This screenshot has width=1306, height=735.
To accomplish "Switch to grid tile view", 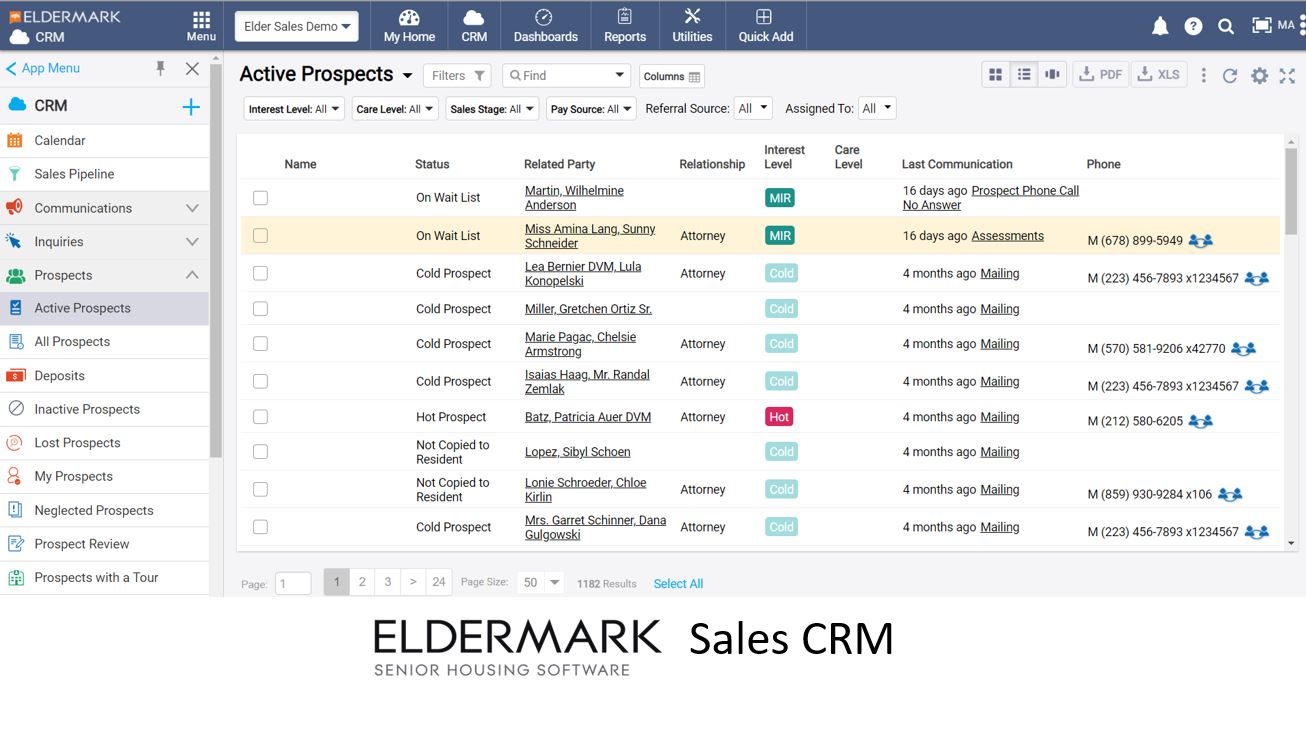I will click(996, 75).
